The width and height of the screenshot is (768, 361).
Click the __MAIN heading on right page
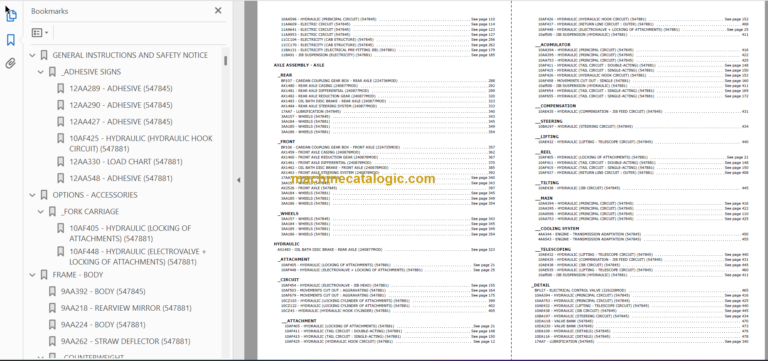544,198
